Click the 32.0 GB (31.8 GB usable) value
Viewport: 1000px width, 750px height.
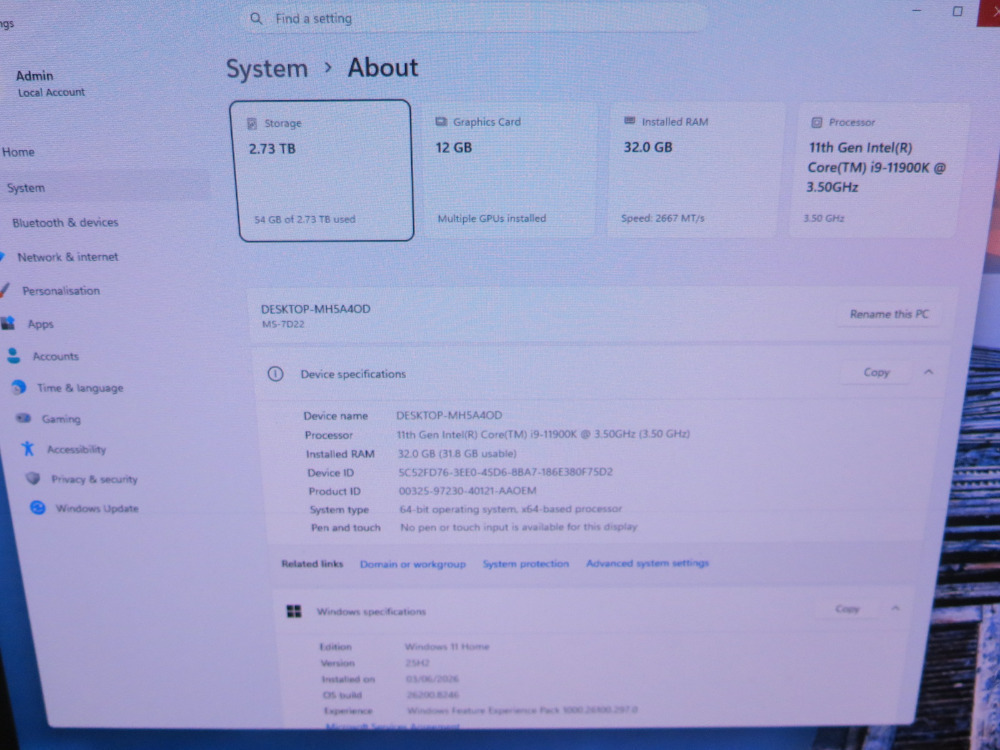point(457,453)
